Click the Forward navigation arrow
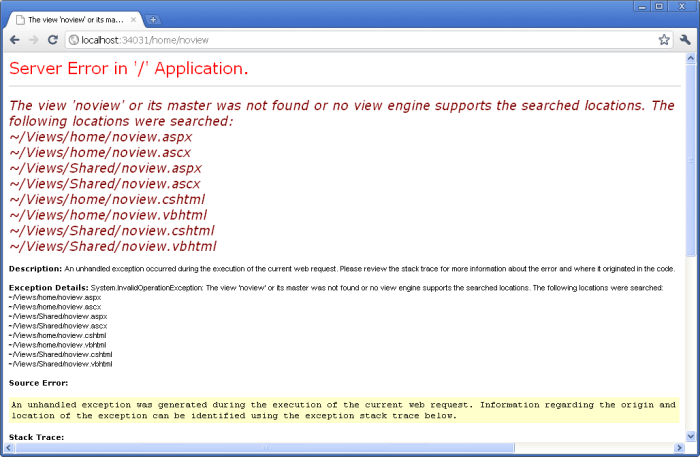Screen dimensions: 700x457 [x=34, y=39]
